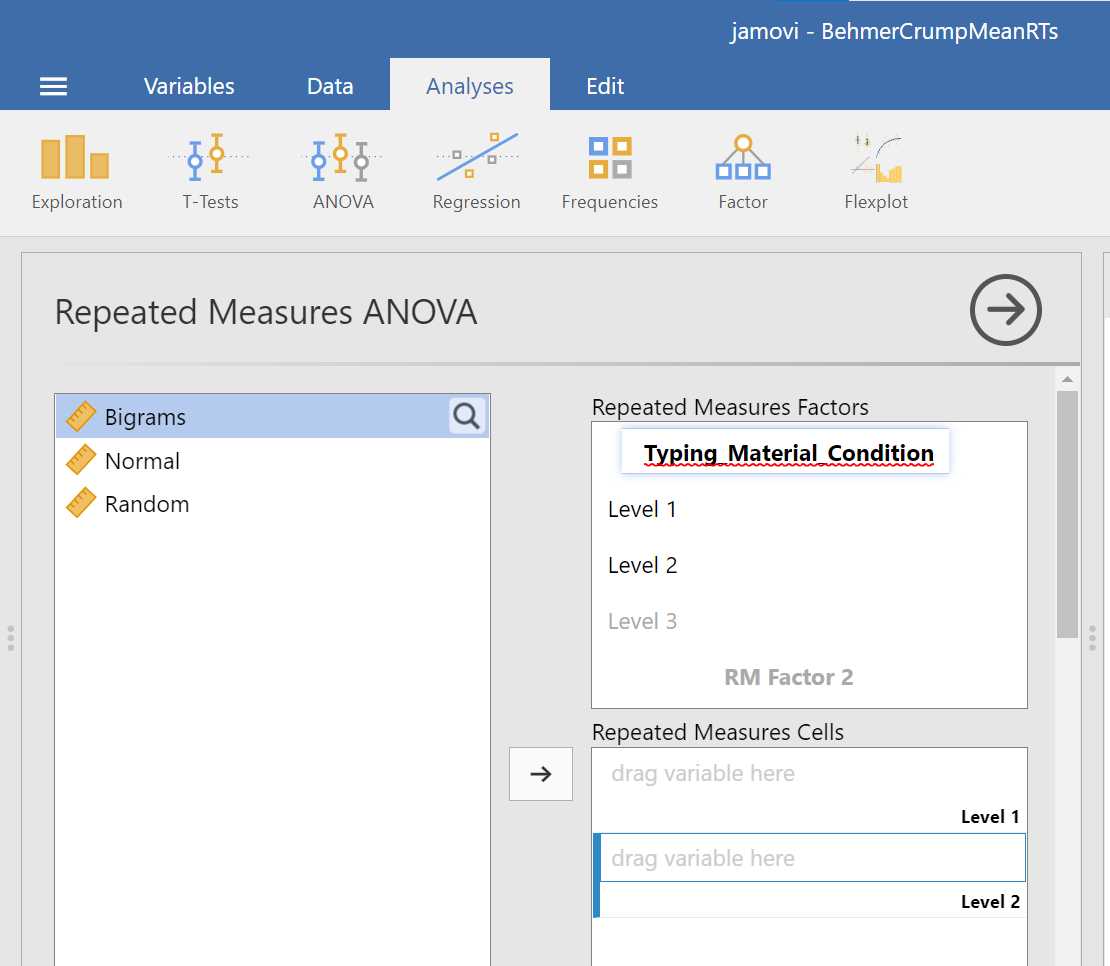Image resolution: width=1110 pixels, height=966 pixels.
Task: Open the Edit tab
Action: 605,86
